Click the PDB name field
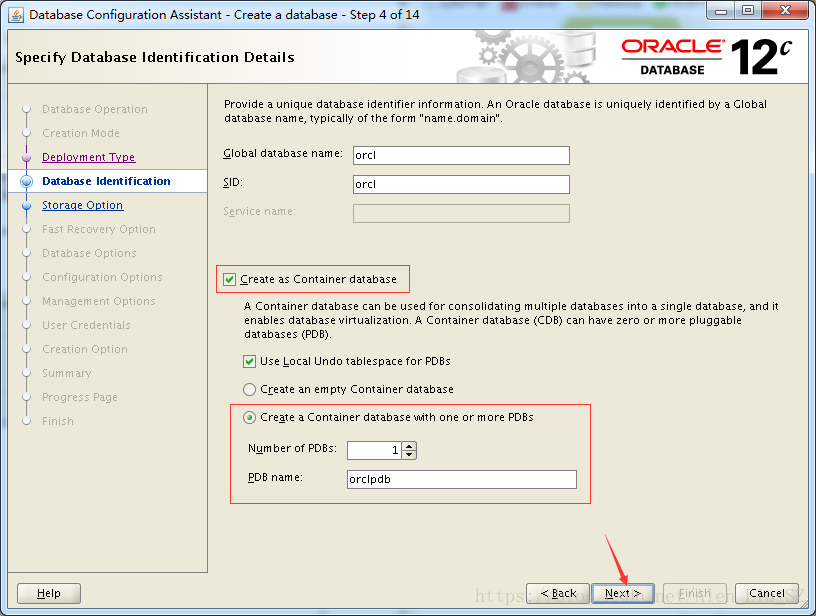 462,480
